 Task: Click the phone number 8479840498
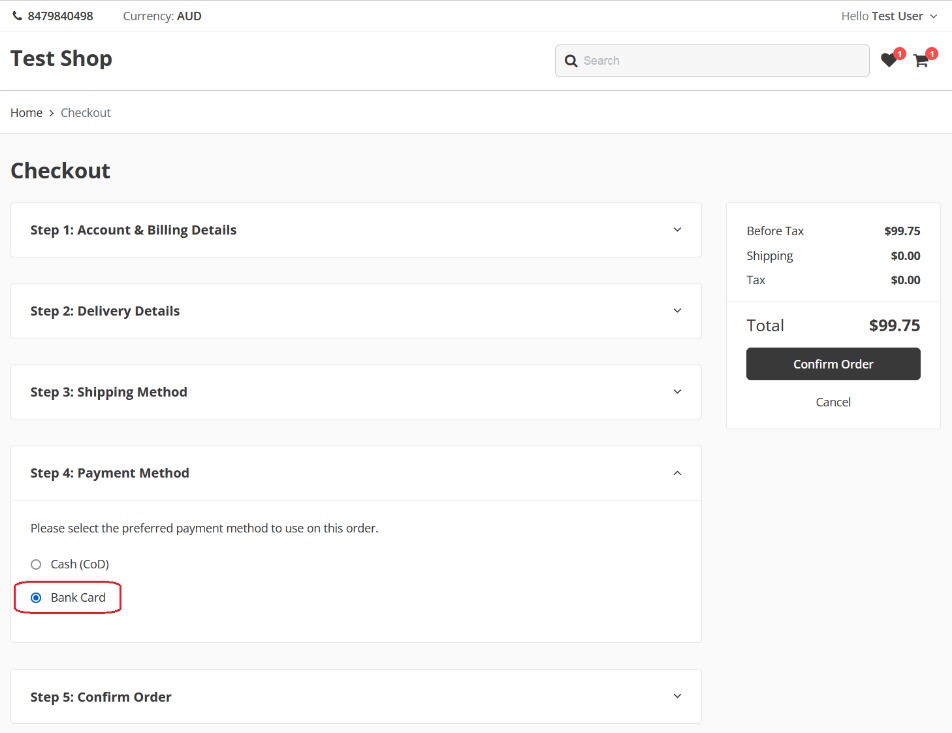[60, 16]
